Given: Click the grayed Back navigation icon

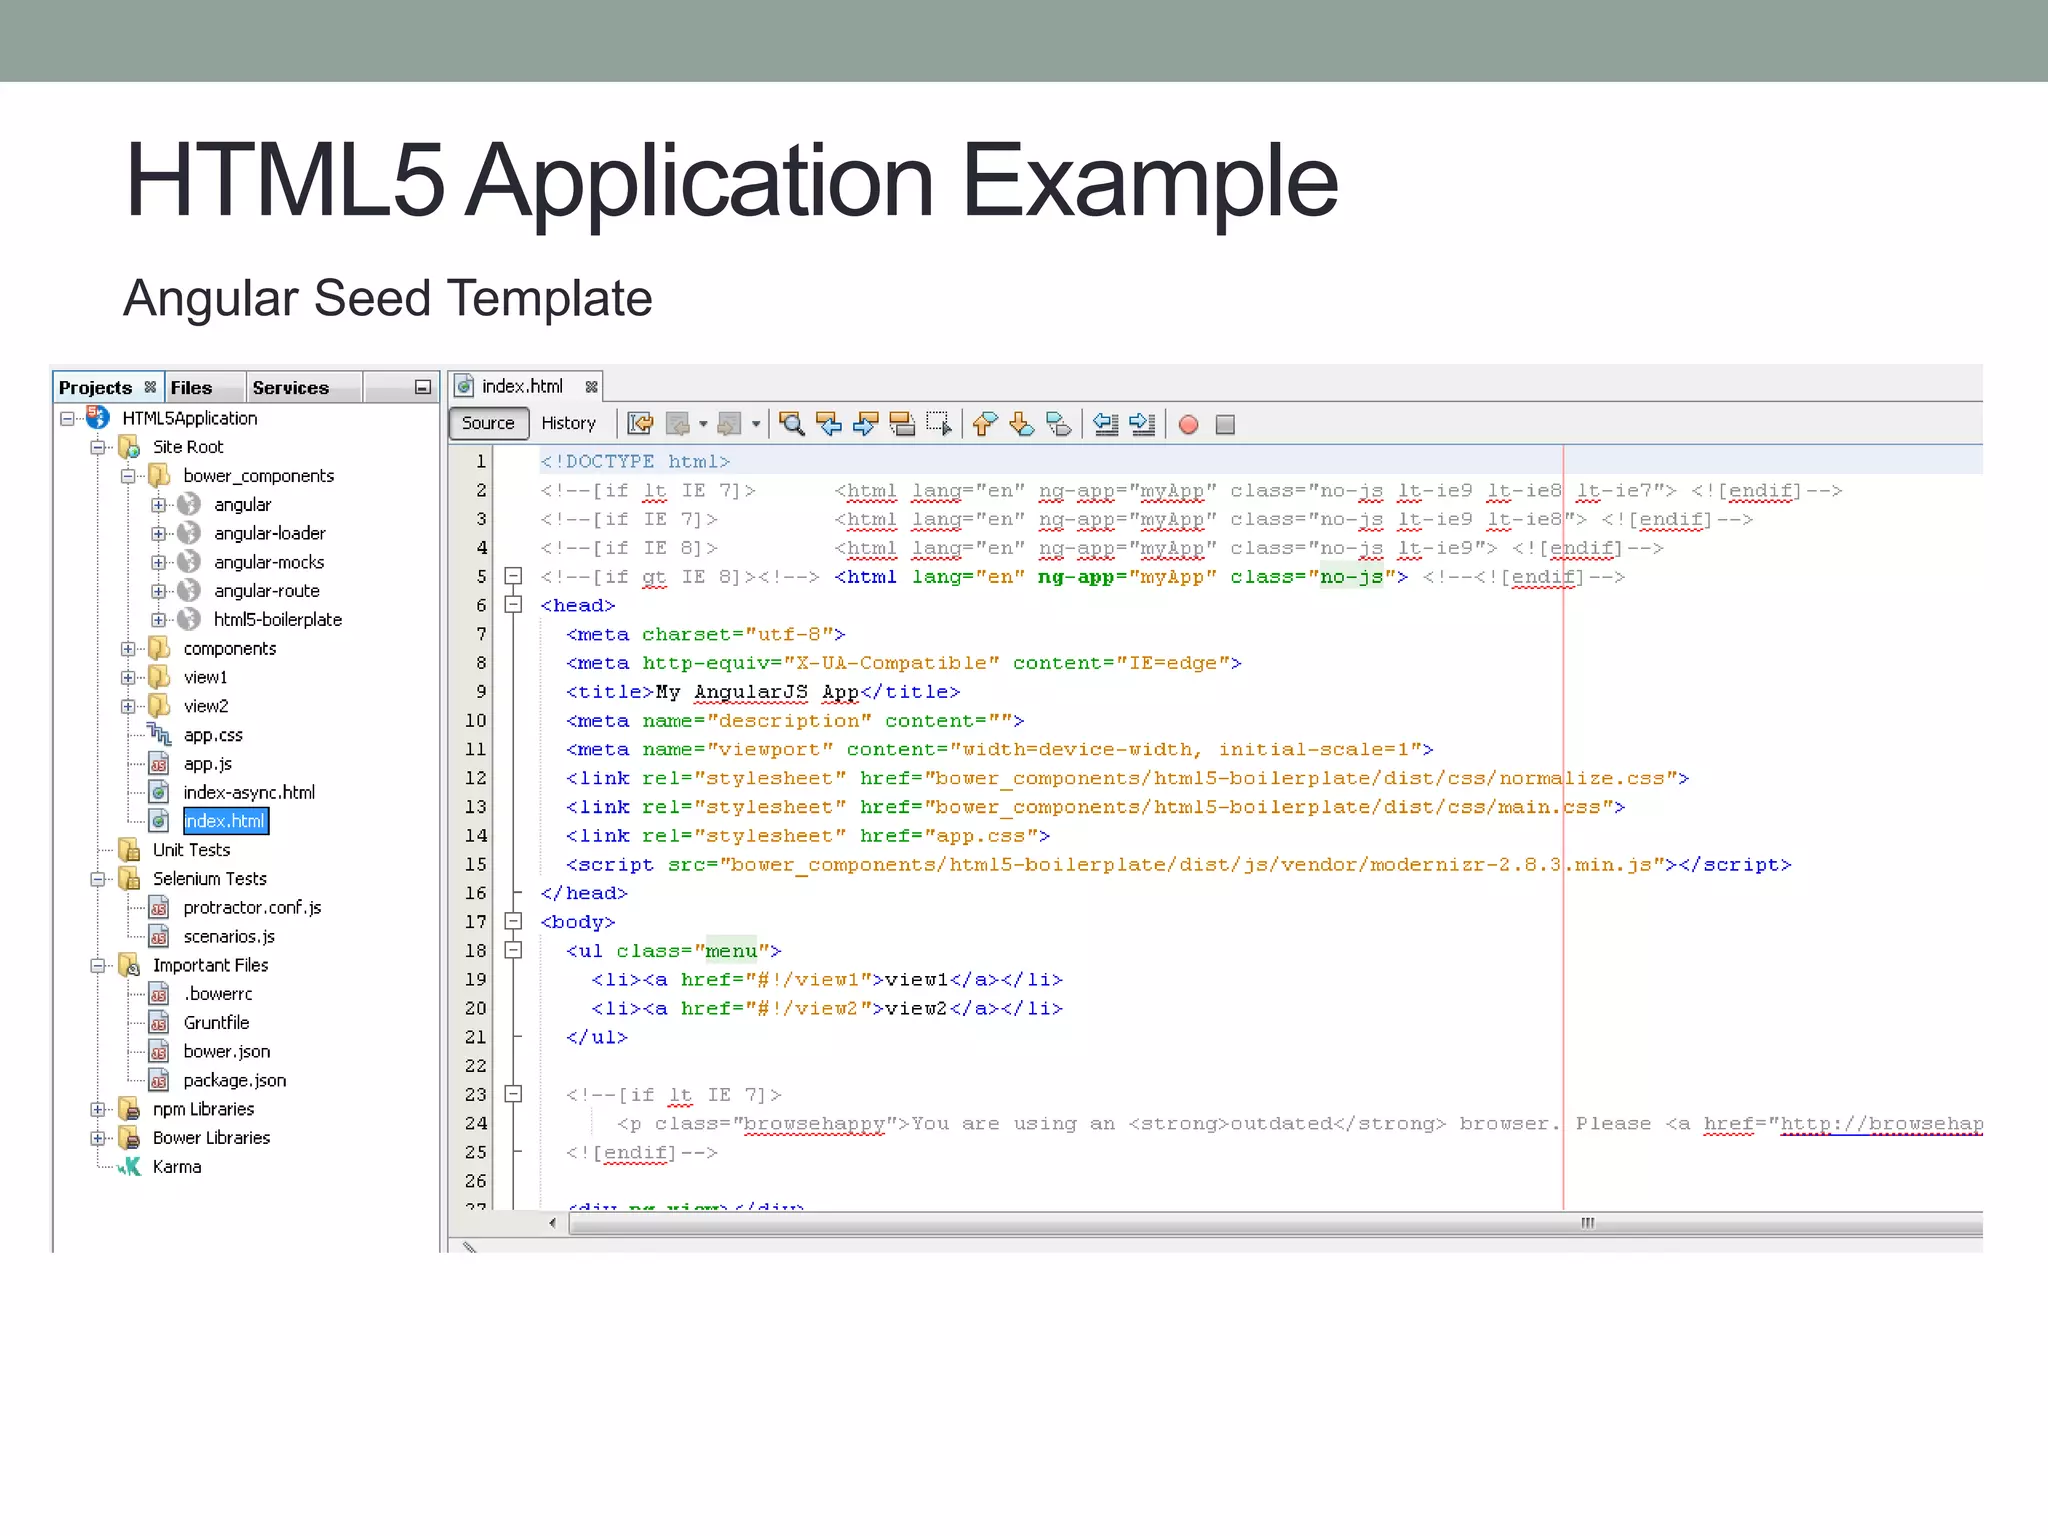Looking at the screenshot, I should point(679,424).
